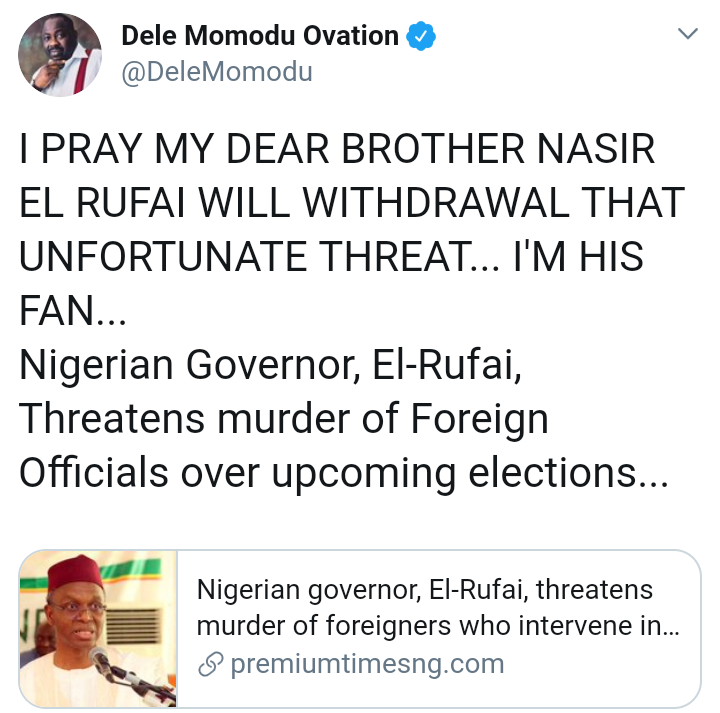The height and width of the screenshot is (713, 720).
Task: Click the line 'EL RUFAI WILL WITHDRAWAL THAT'
Action: point(352,204)
